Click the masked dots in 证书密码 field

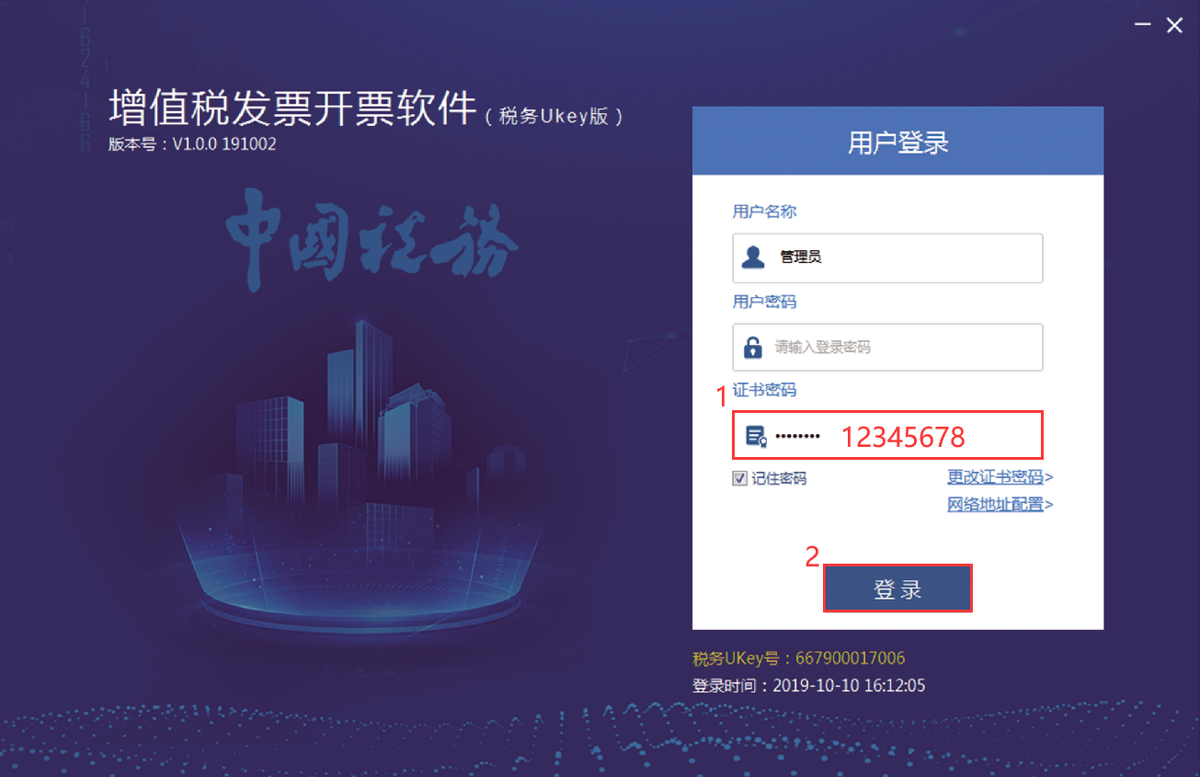(x=797, y=437)
